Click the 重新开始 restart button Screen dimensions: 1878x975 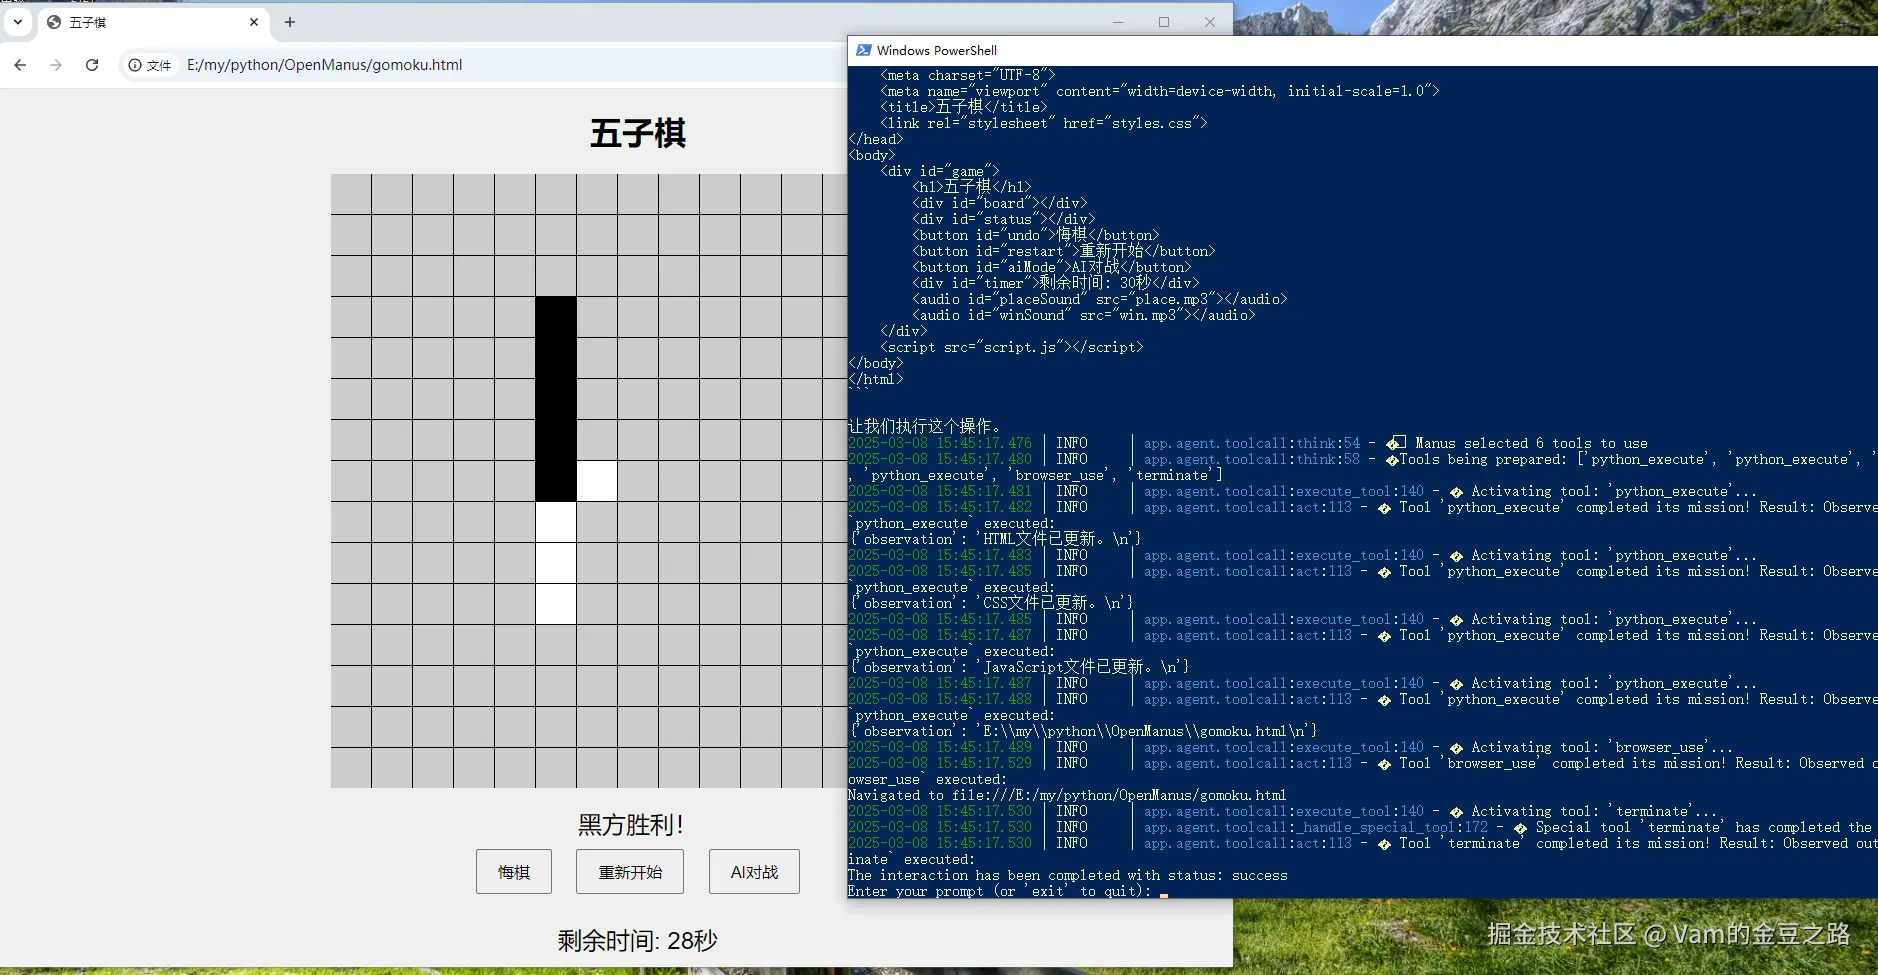pos(630,872)
